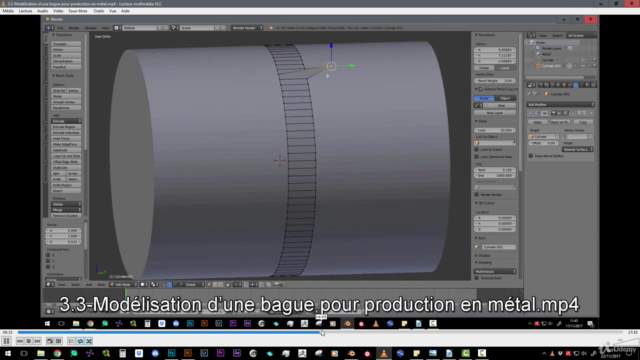Click the modifier Copy button
The height and width of the screenshot is (360, 640).
pos(583,122)
